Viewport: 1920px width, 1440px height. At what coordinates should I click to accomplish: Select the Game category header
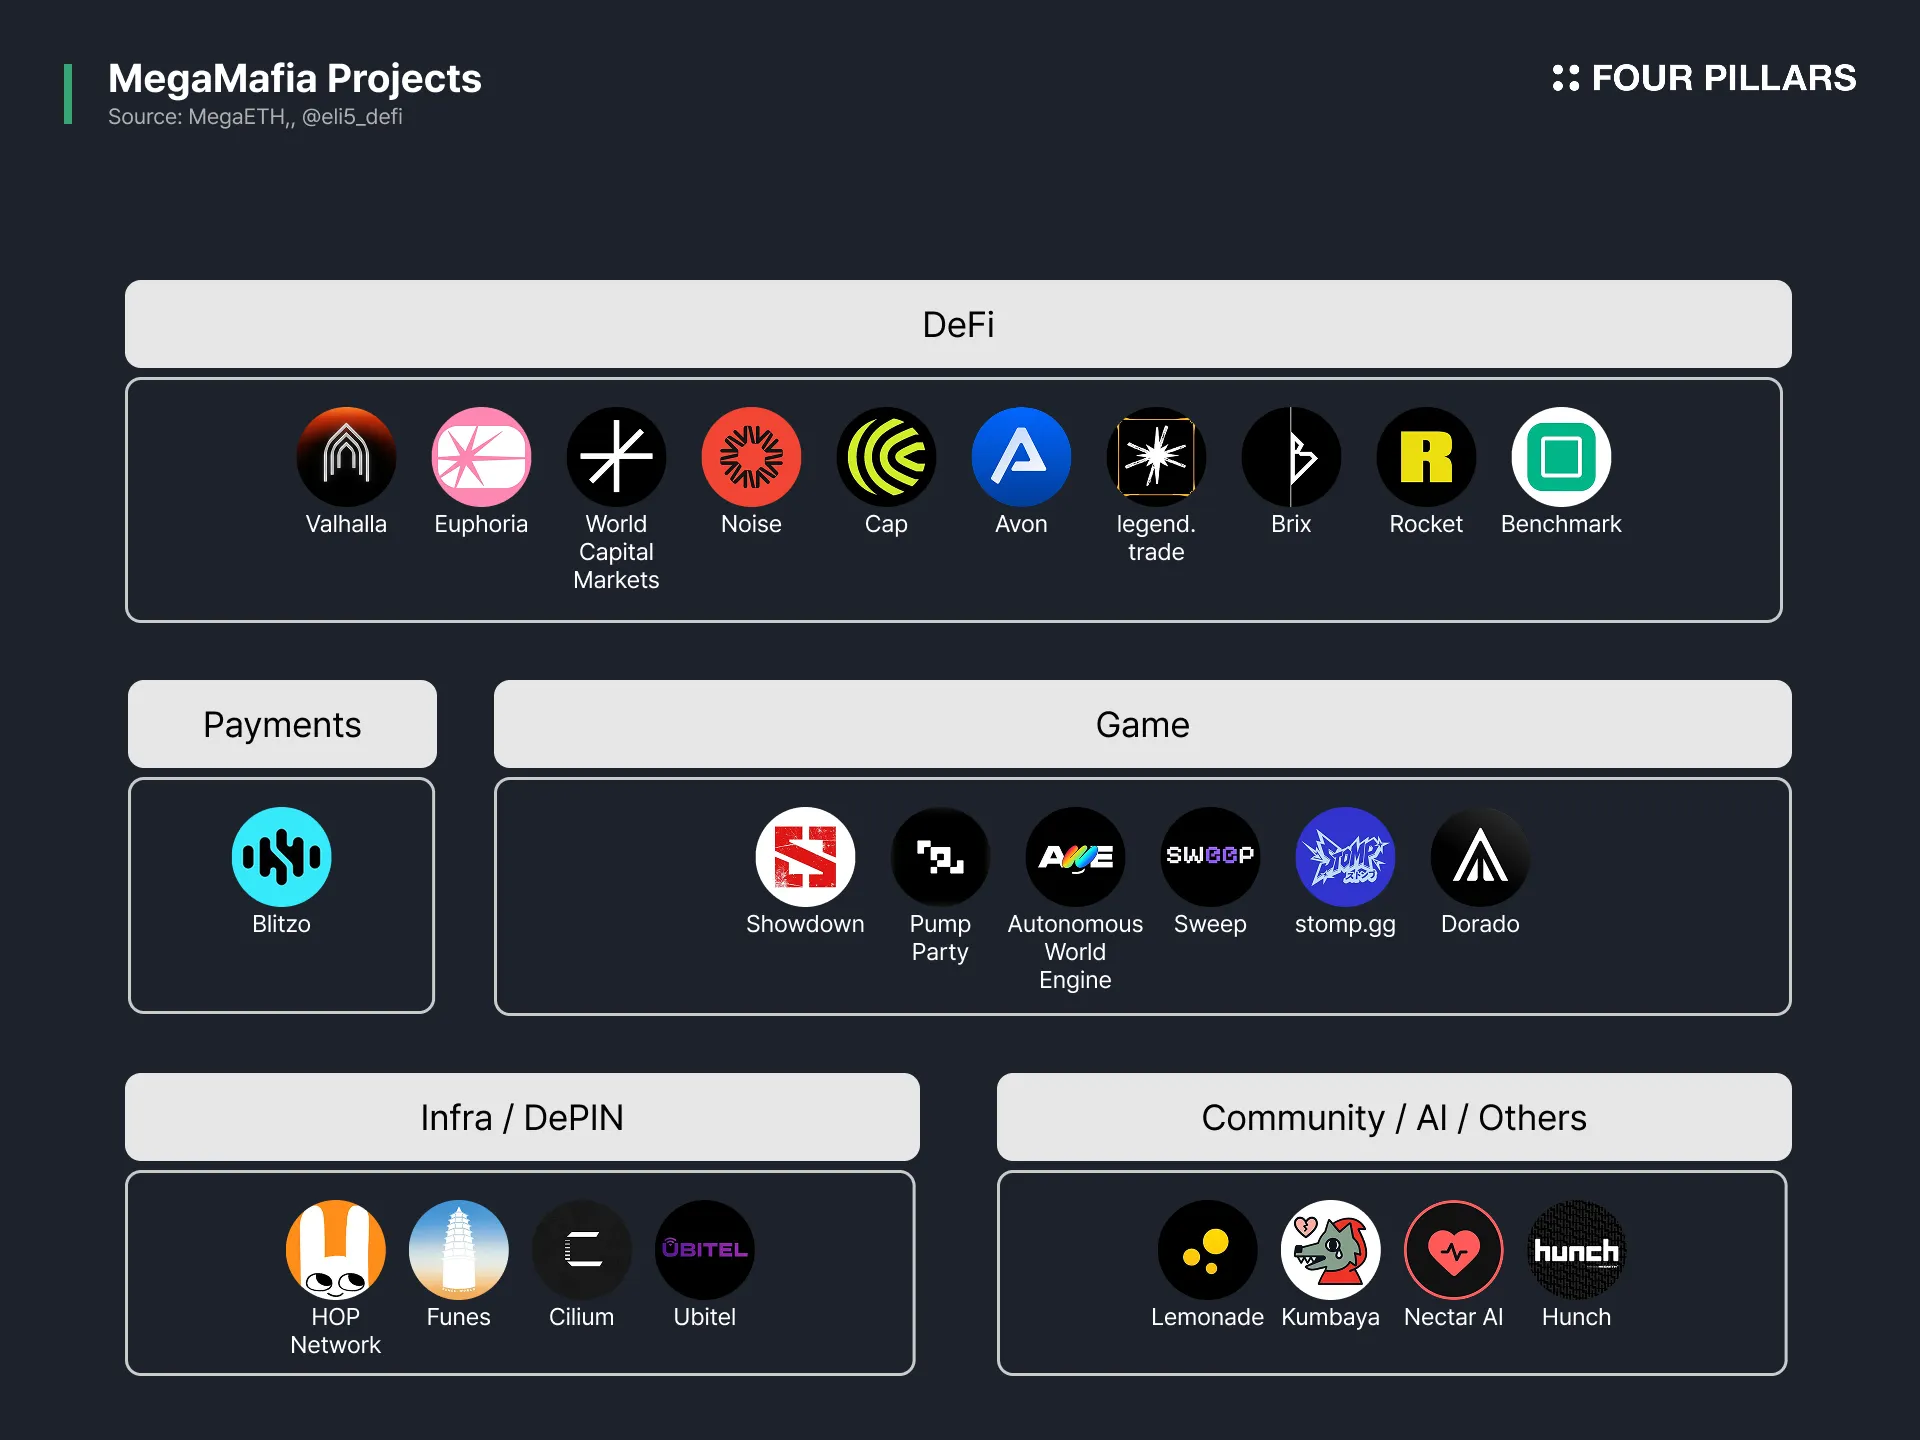(1142, 724)
